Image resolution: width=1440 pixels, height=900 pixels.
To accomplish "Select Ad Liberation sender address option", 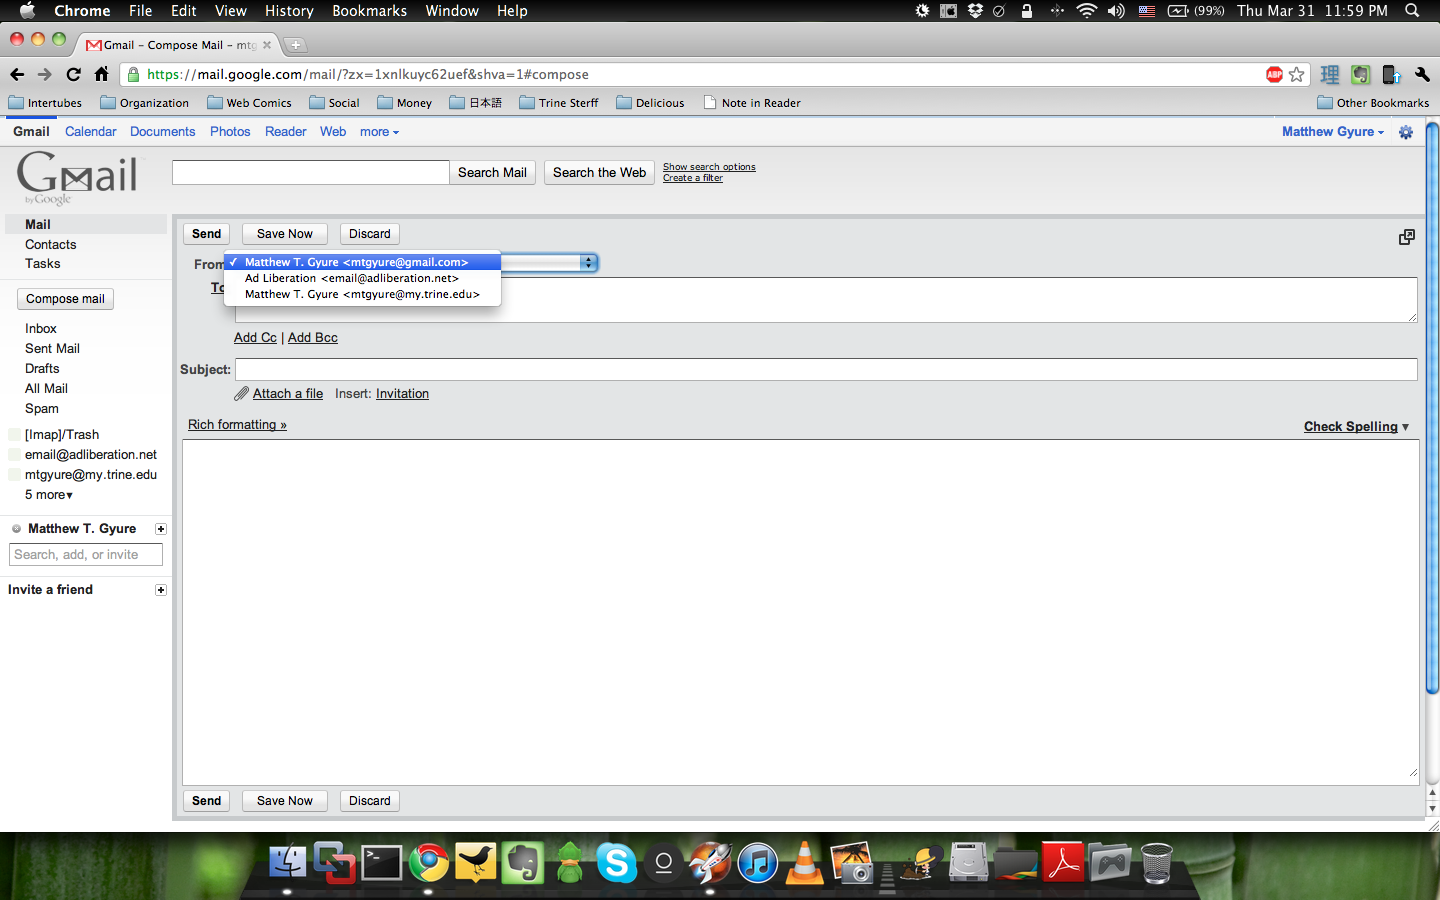I will coord(351,278).
